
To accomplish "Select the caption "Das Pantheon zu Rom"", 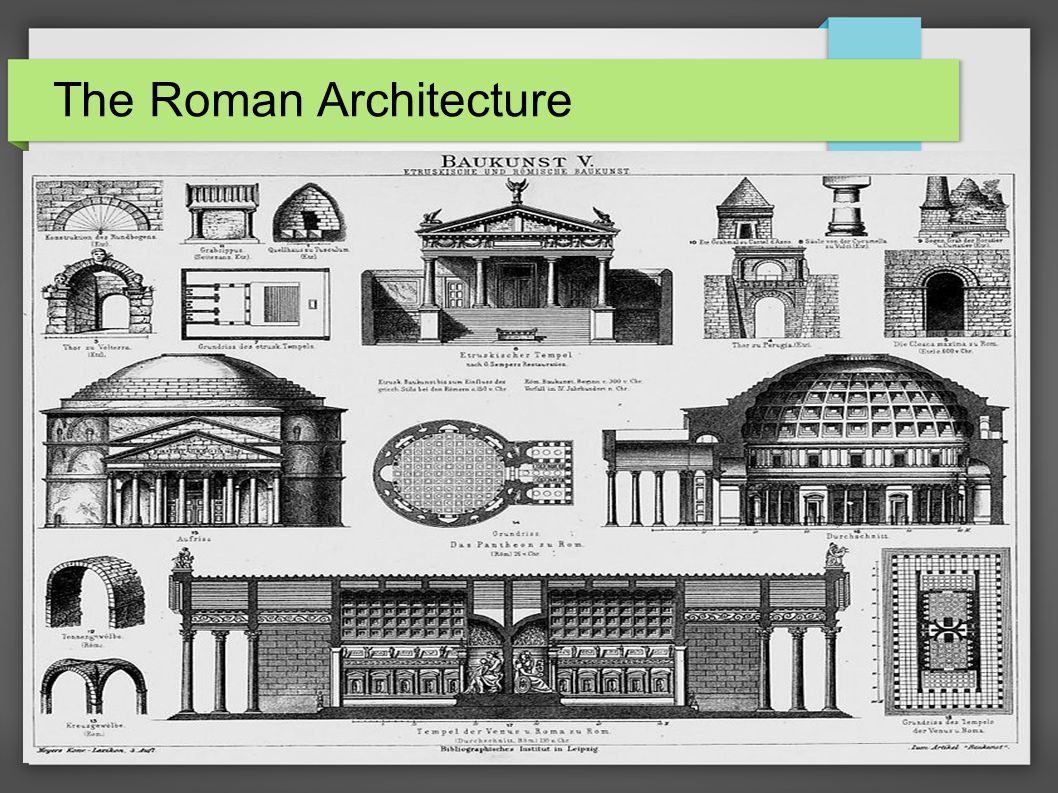I will click(517, 544).
